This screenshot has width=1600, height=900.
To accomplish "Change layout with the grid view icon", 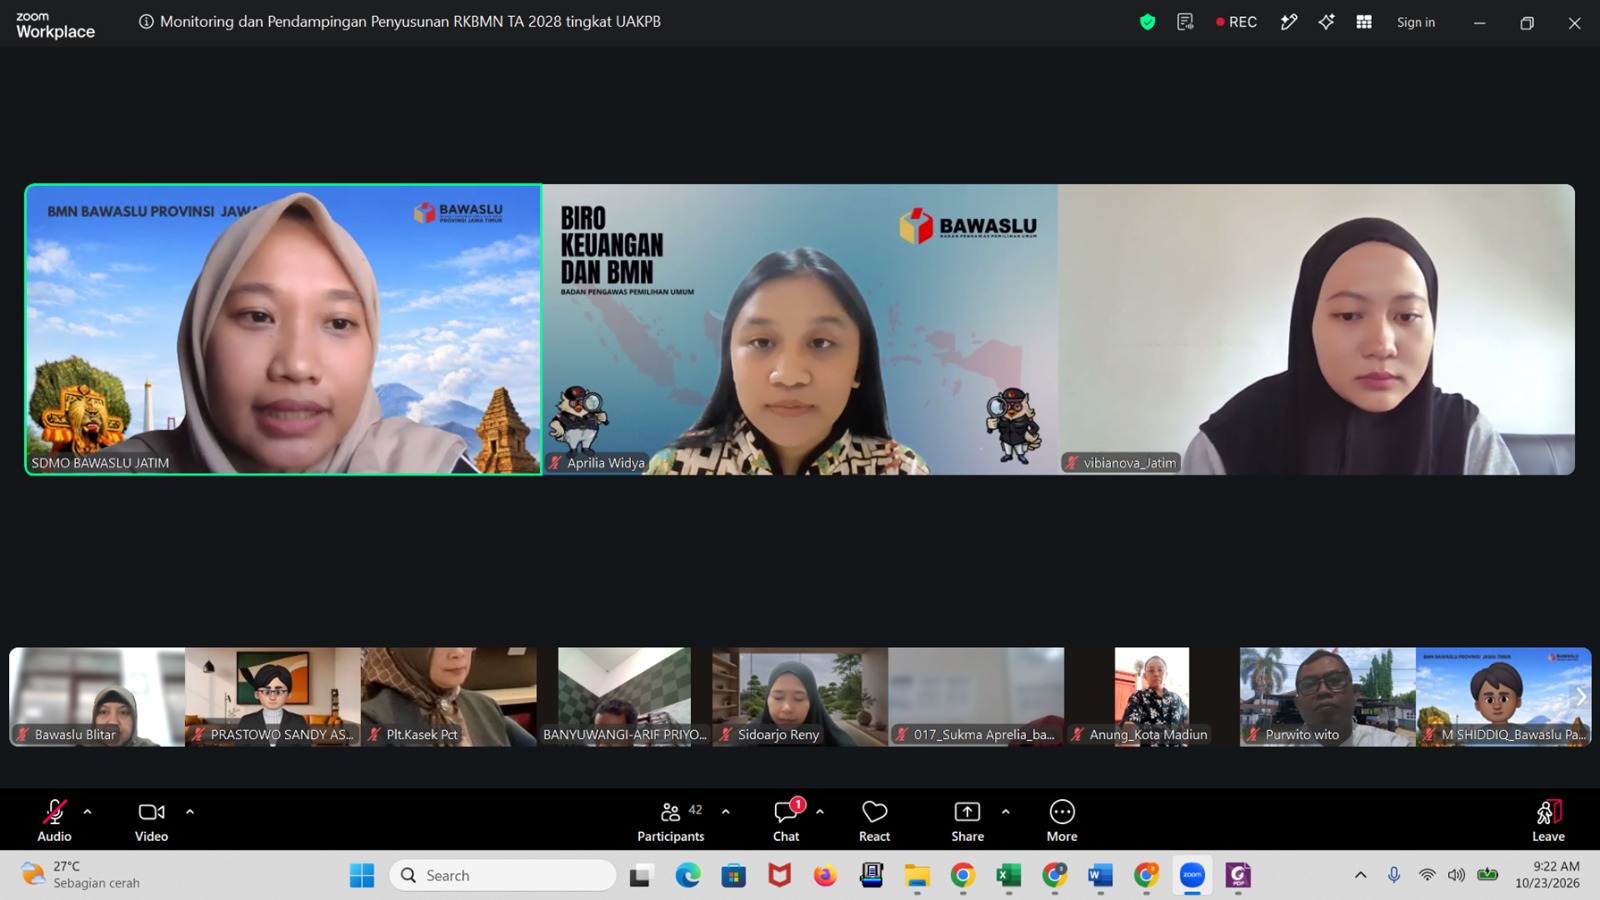I will pos(1364,22).
